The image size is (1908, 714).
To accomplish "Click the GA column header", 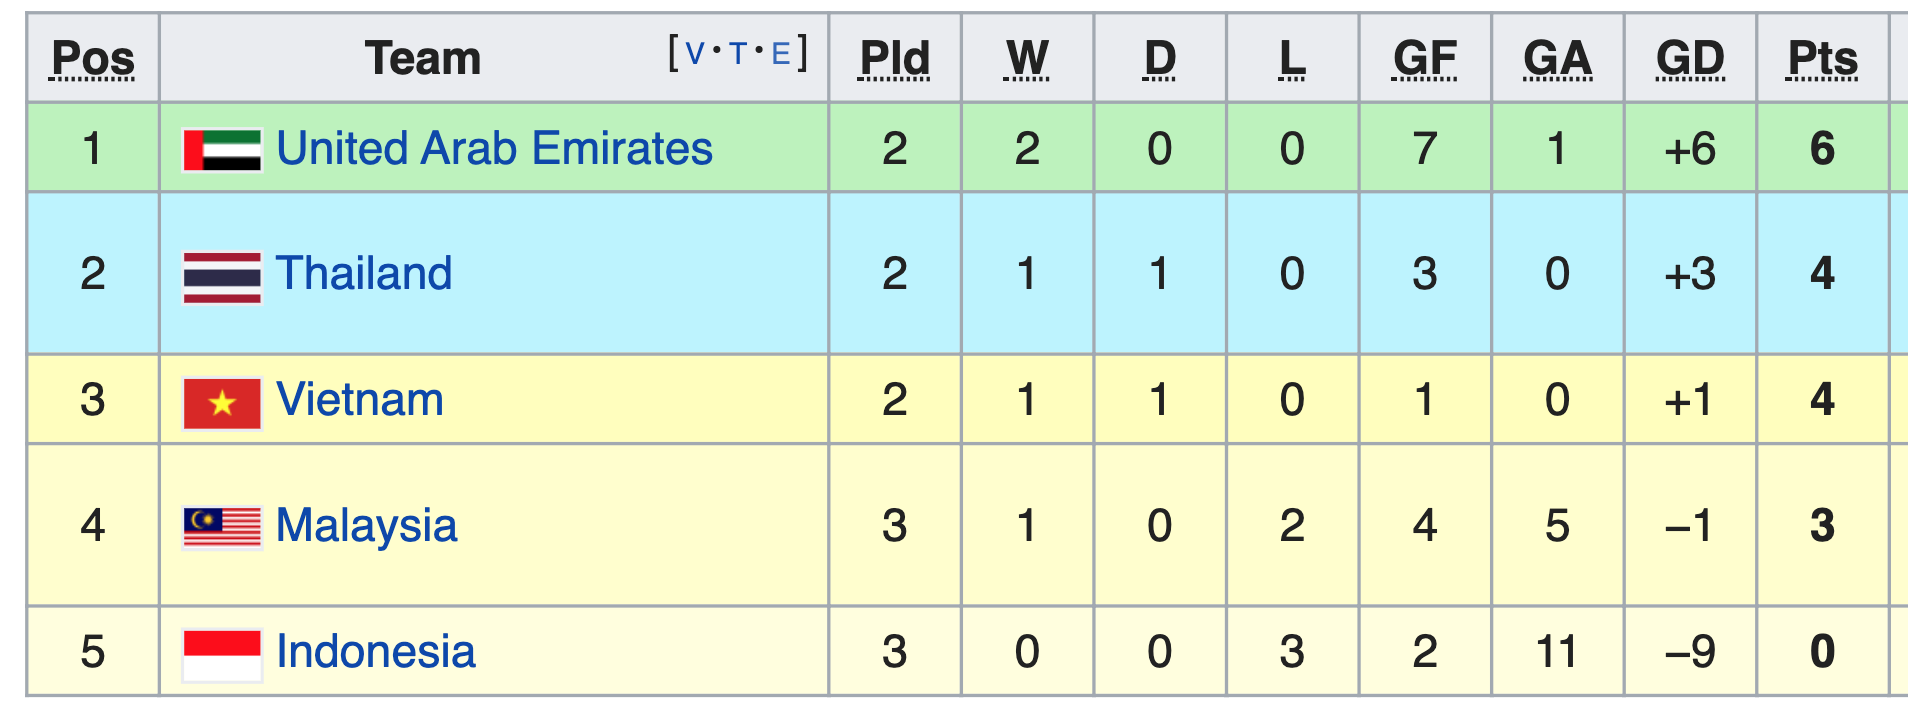I will pos(1557,58).
